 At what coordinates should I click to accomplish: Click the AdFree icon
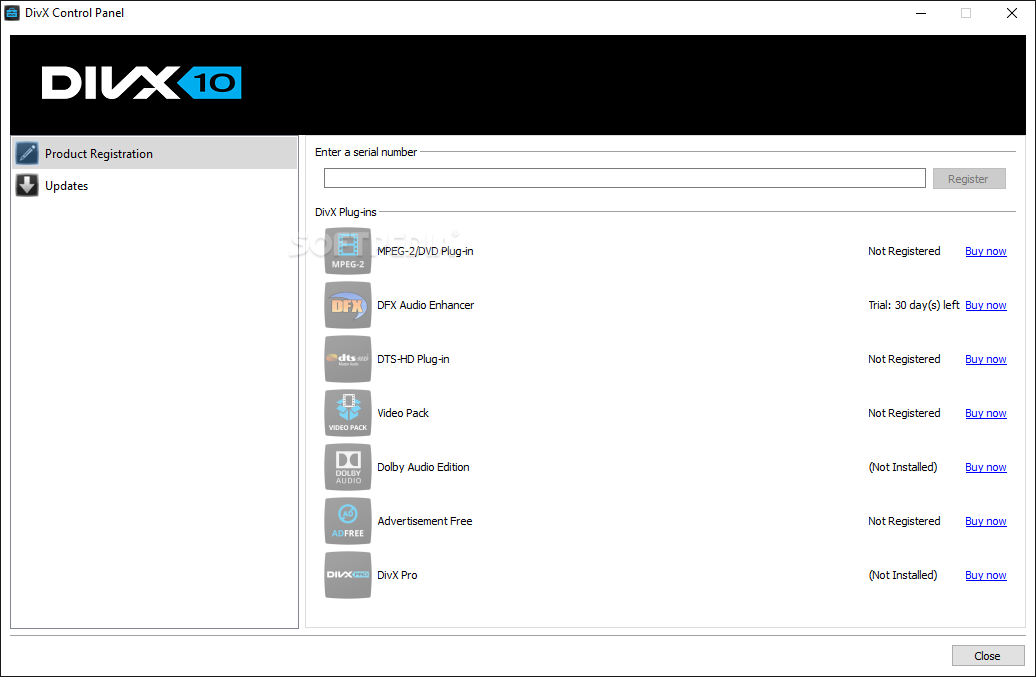[348, 521]
